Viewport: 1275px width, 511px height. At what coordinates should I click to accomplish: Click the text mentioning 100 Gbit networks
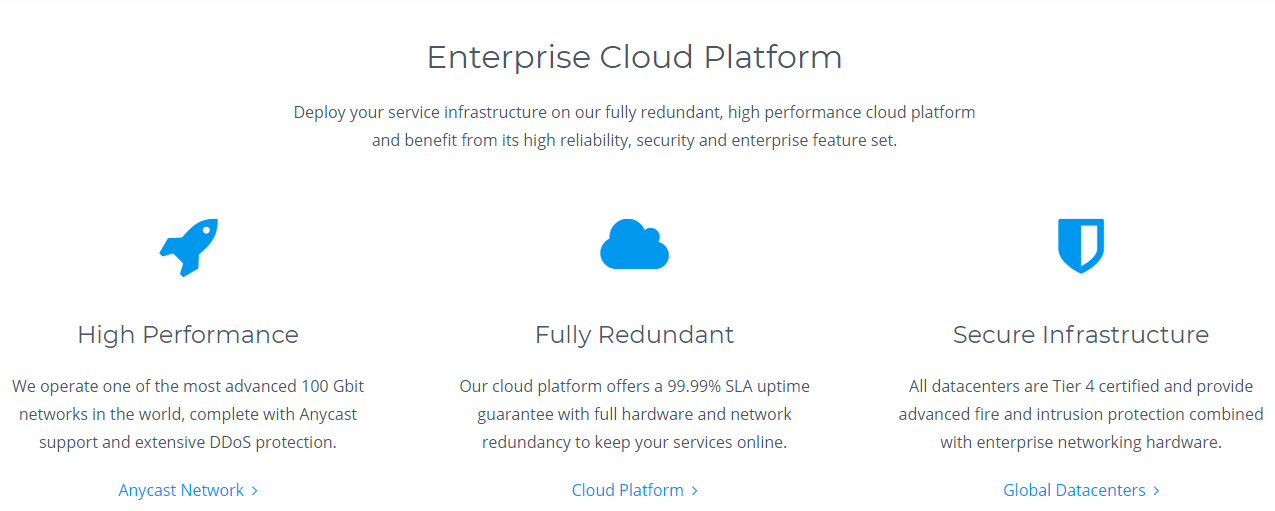(188, 414)
